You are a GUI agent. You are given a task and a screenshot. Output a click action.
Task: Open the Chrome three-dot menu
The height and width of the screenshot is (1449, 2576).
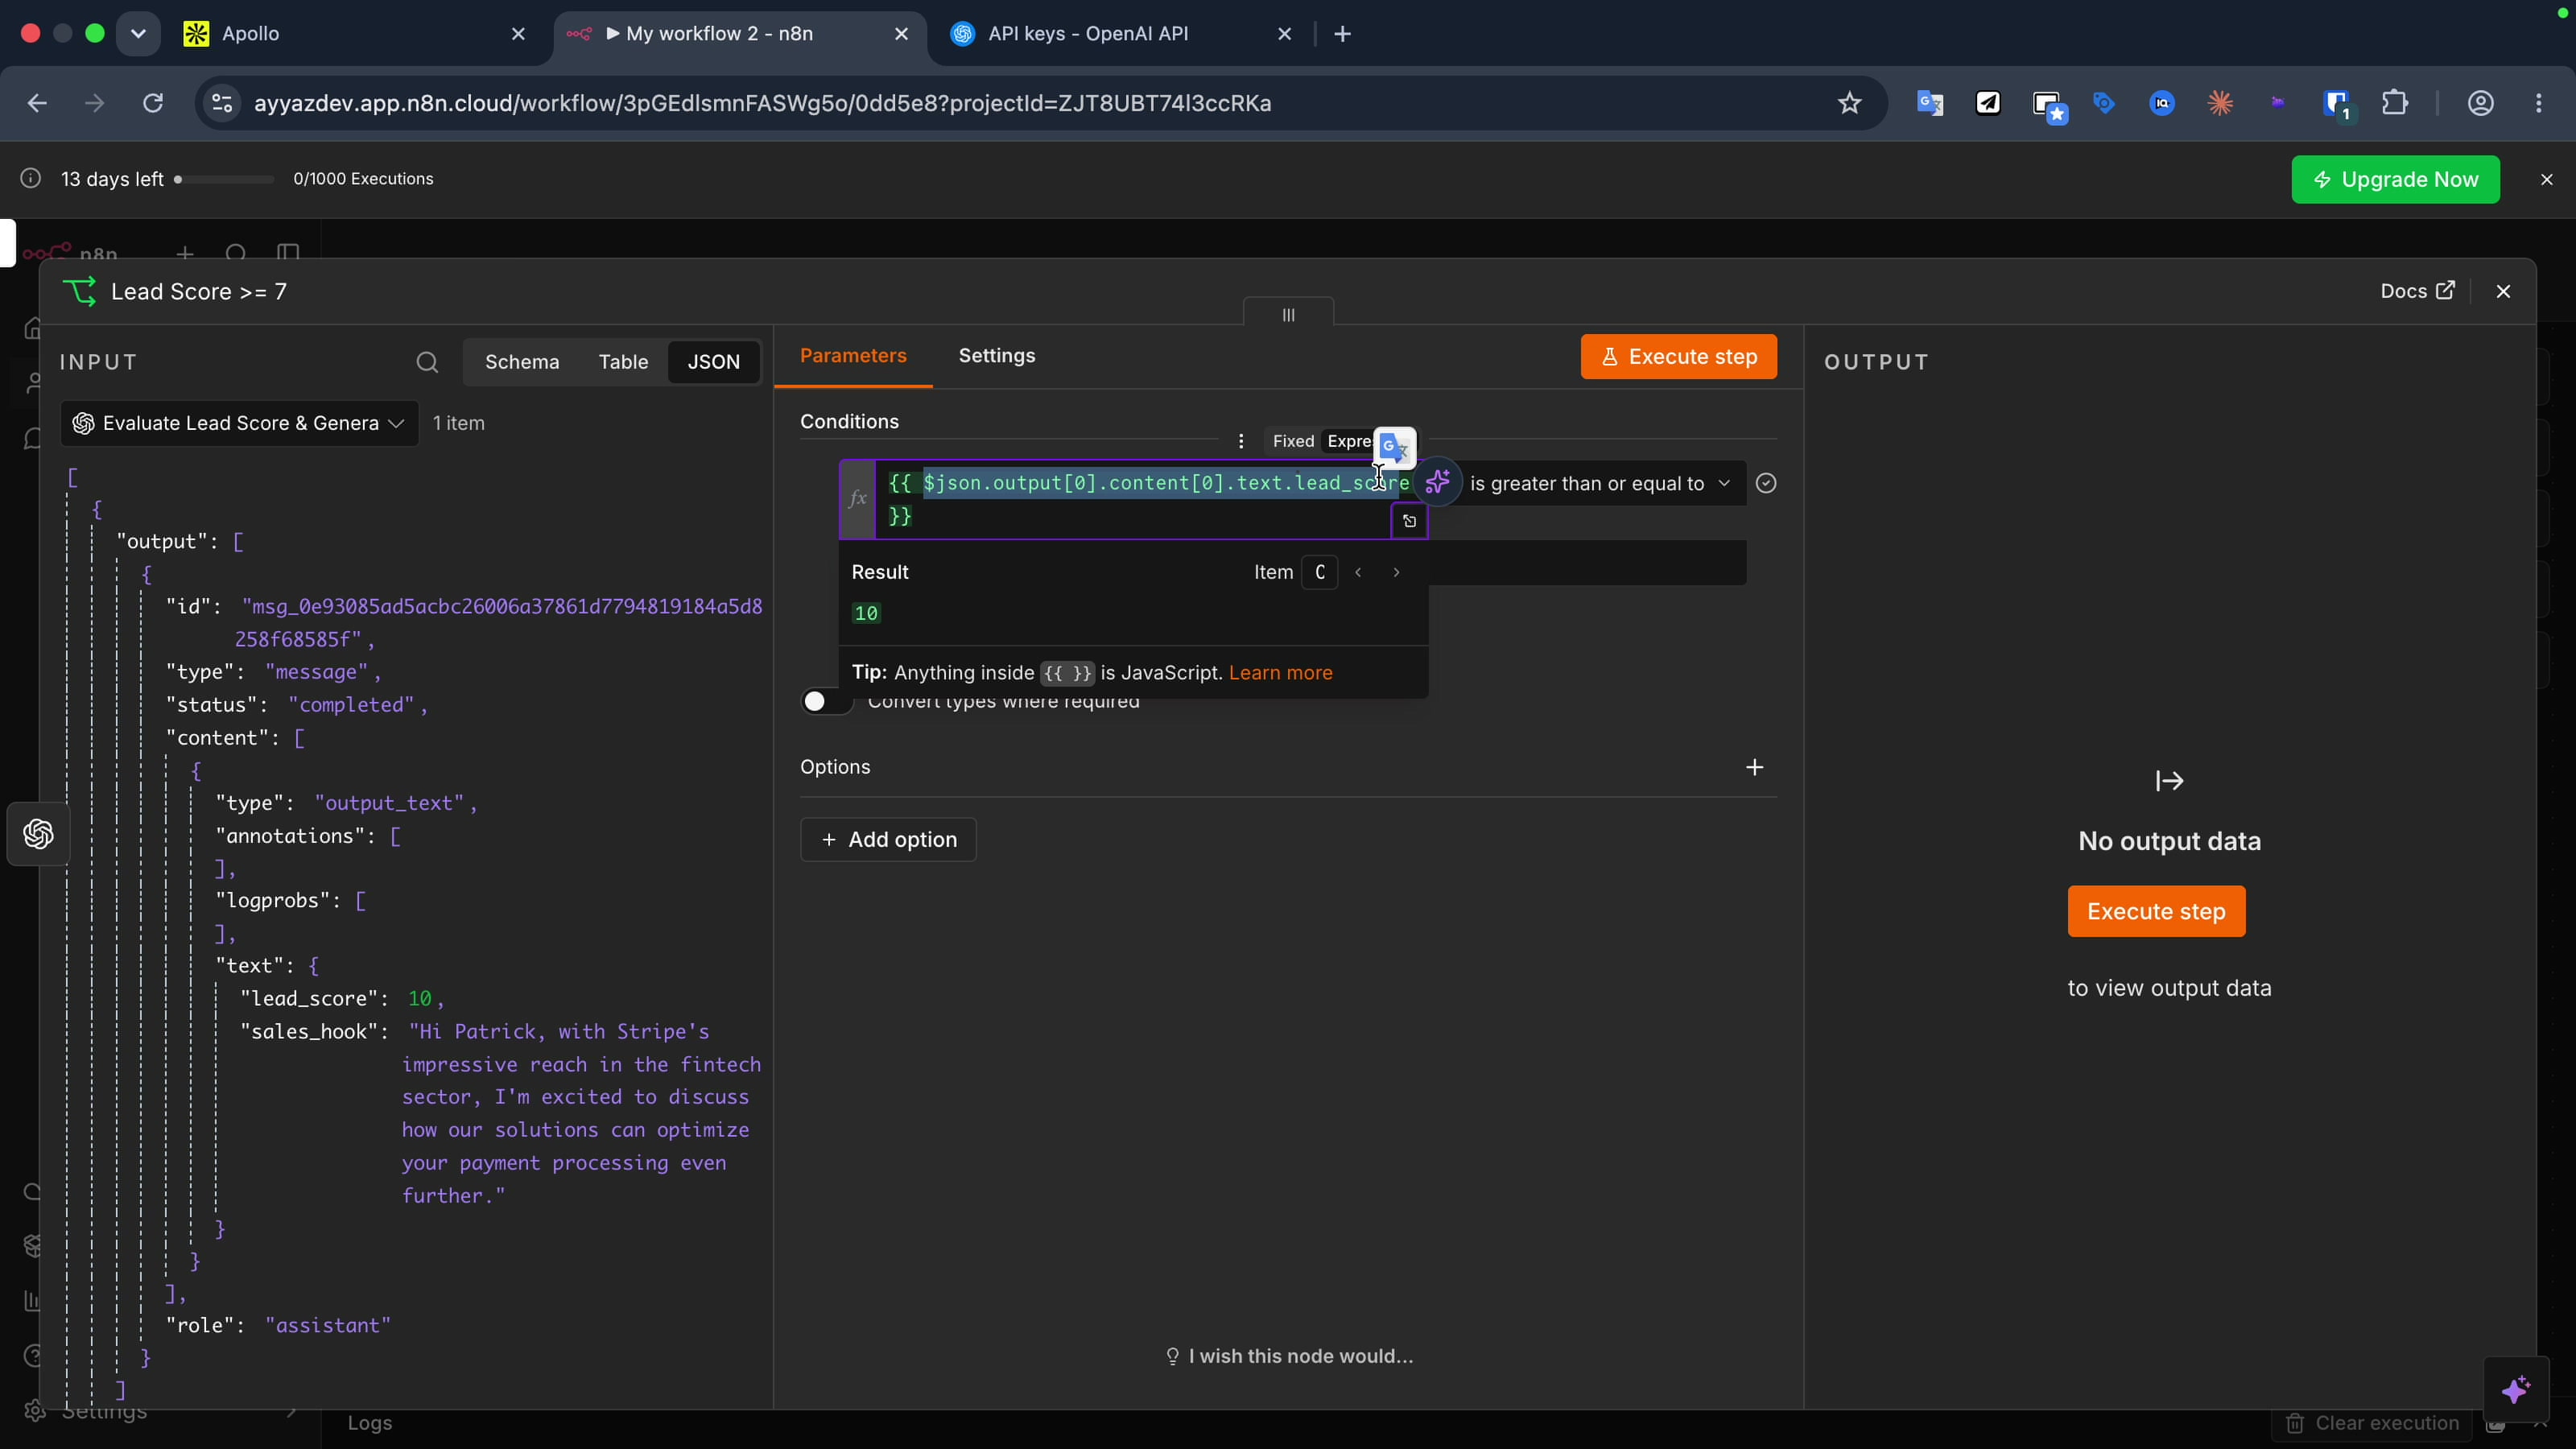2538,103
